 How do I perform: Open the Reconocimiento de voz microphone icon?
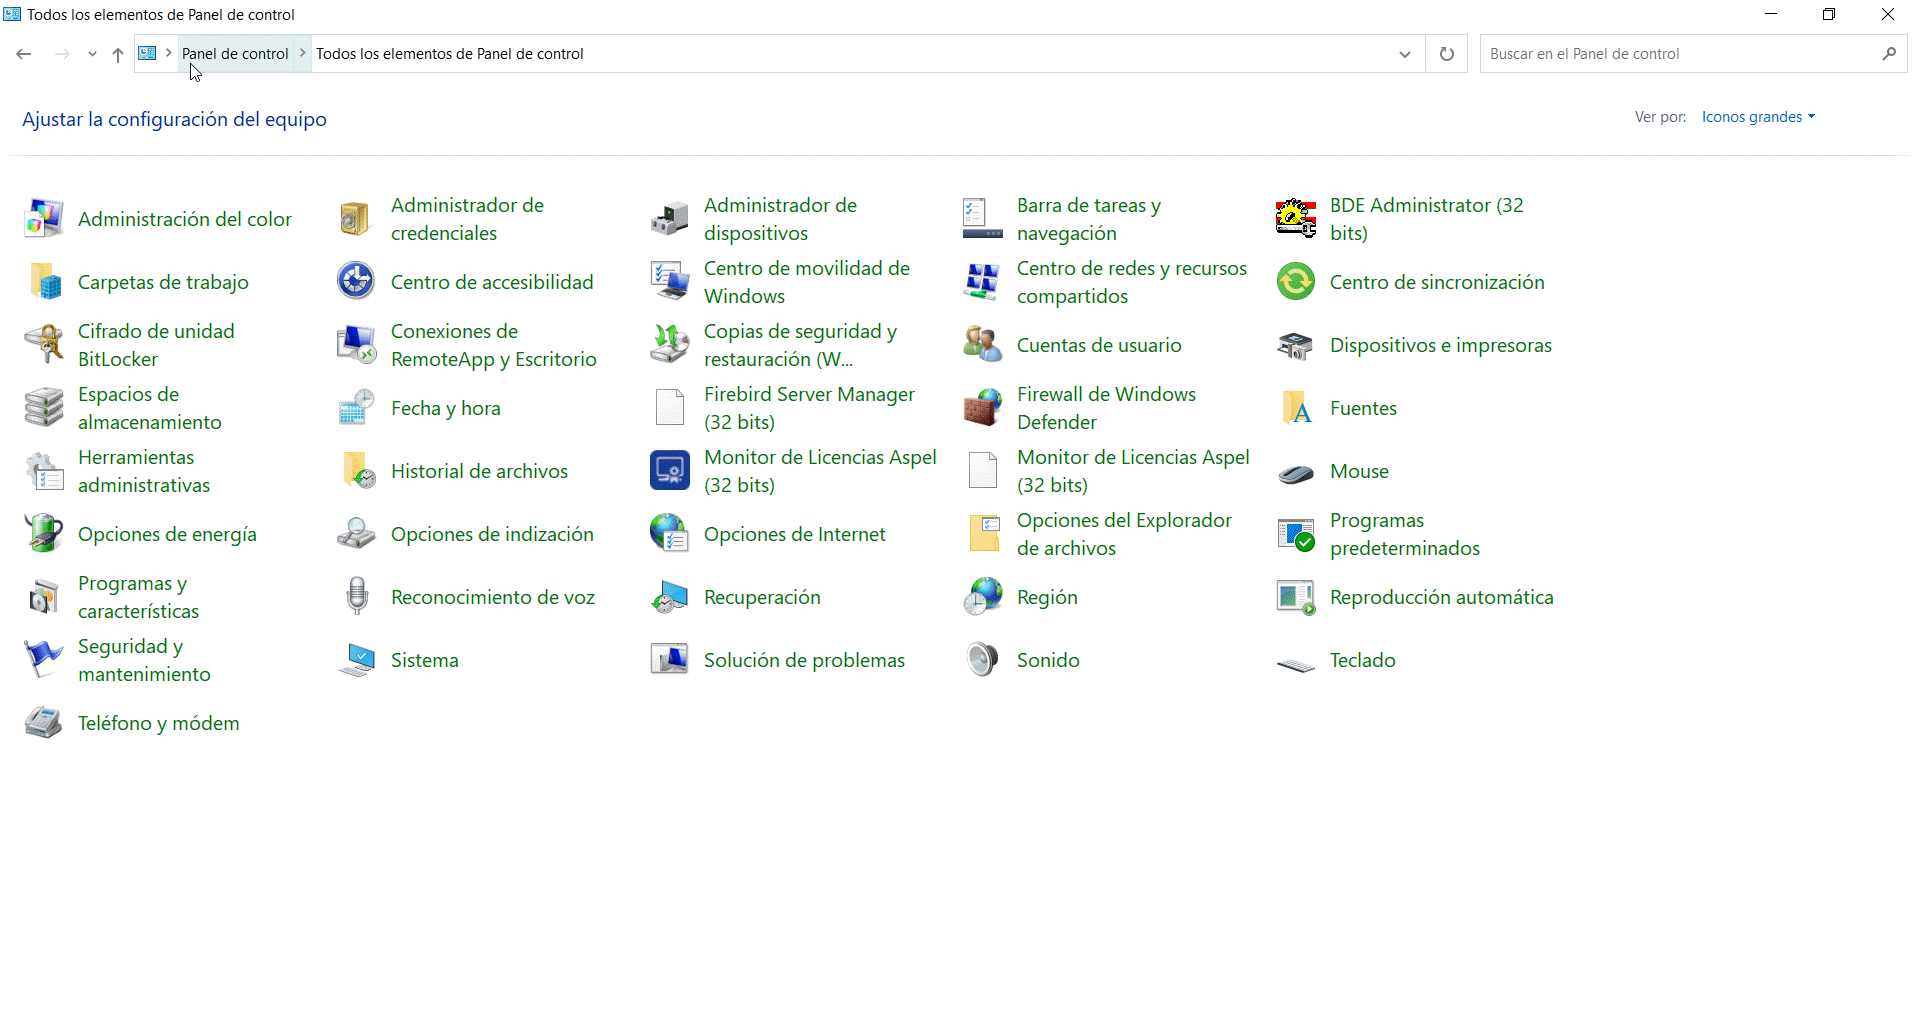tap(357, 597)
